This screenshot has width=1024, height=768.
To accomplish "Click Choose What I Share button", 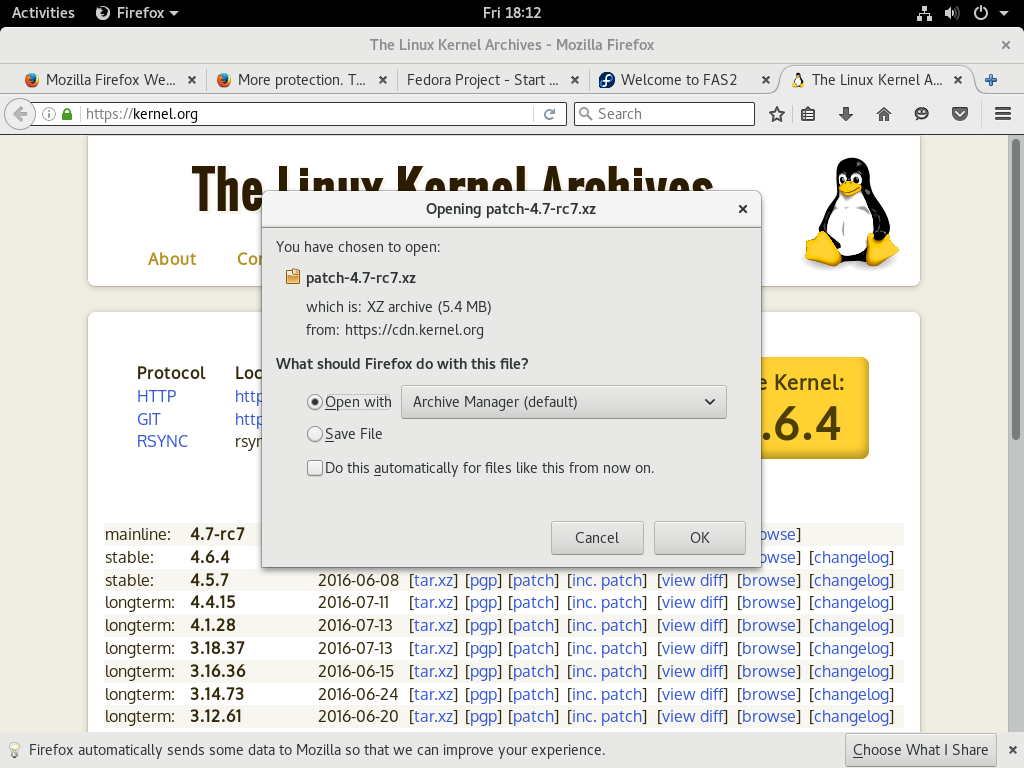I will point(921,750).
